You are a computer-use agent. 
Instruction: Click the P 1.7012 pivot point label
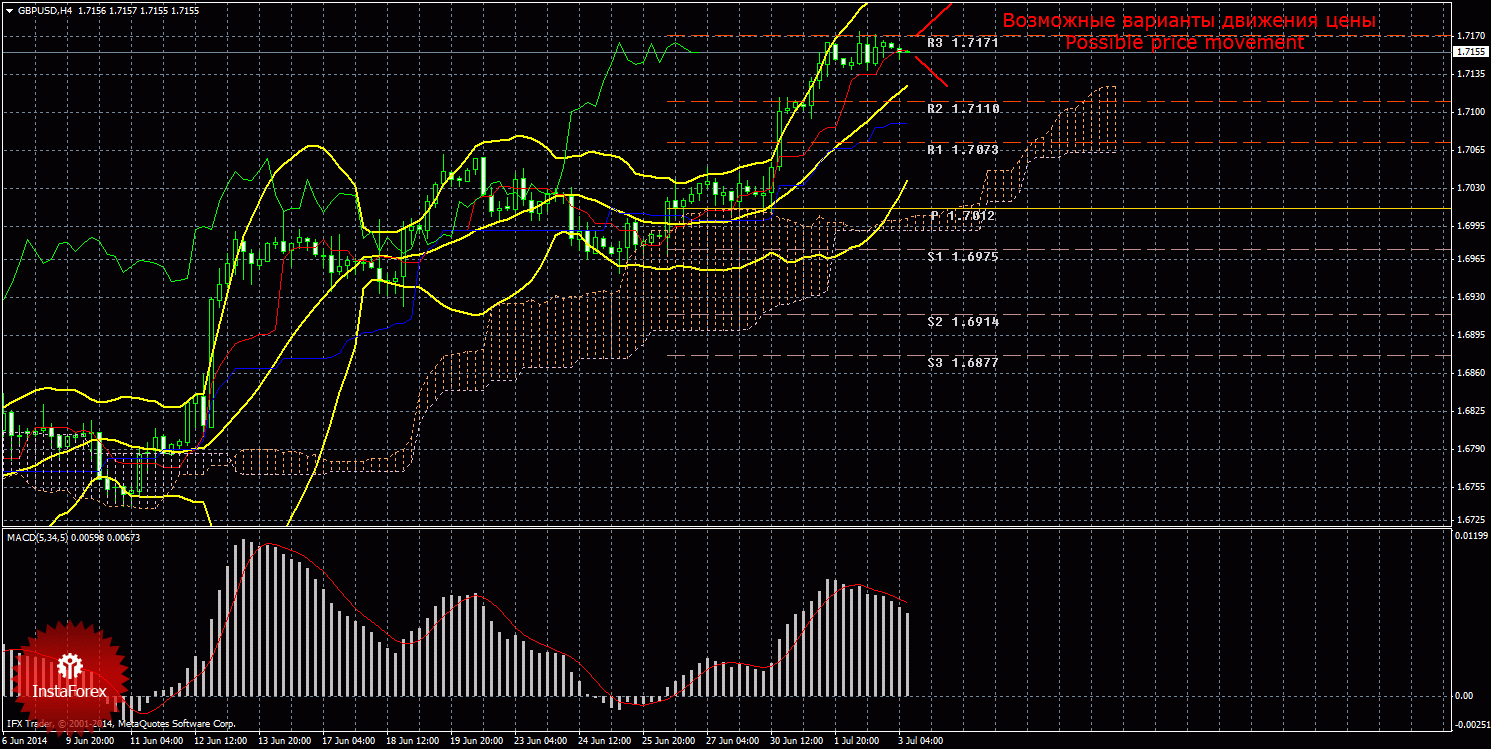(962, 216)
